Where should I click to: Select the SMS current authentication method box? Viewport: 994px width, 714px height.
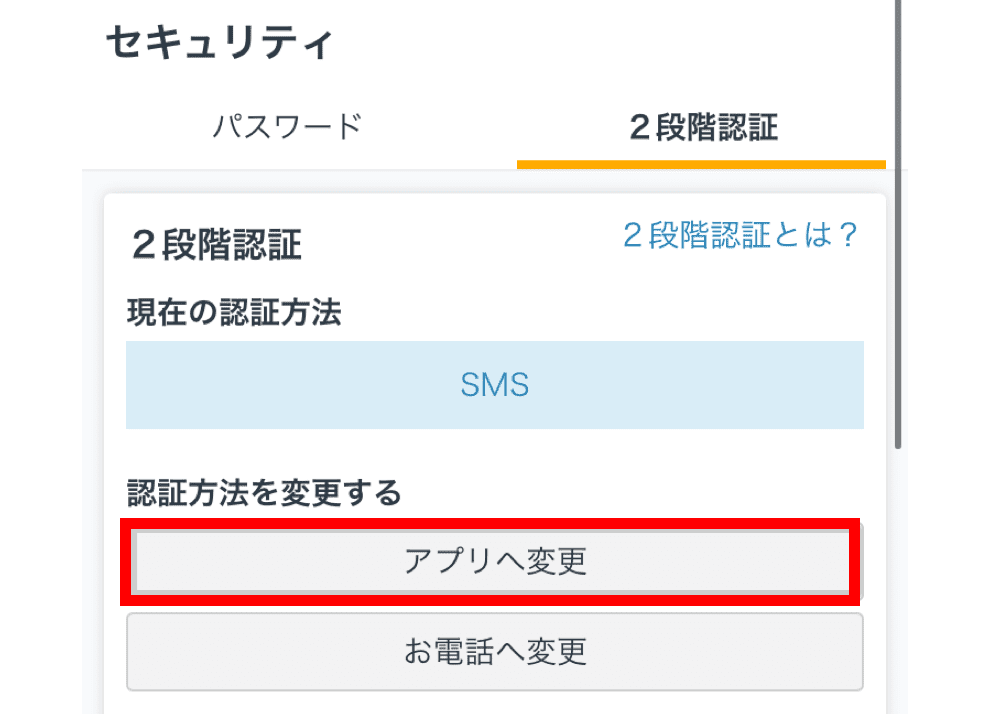(x=494, y=385)
